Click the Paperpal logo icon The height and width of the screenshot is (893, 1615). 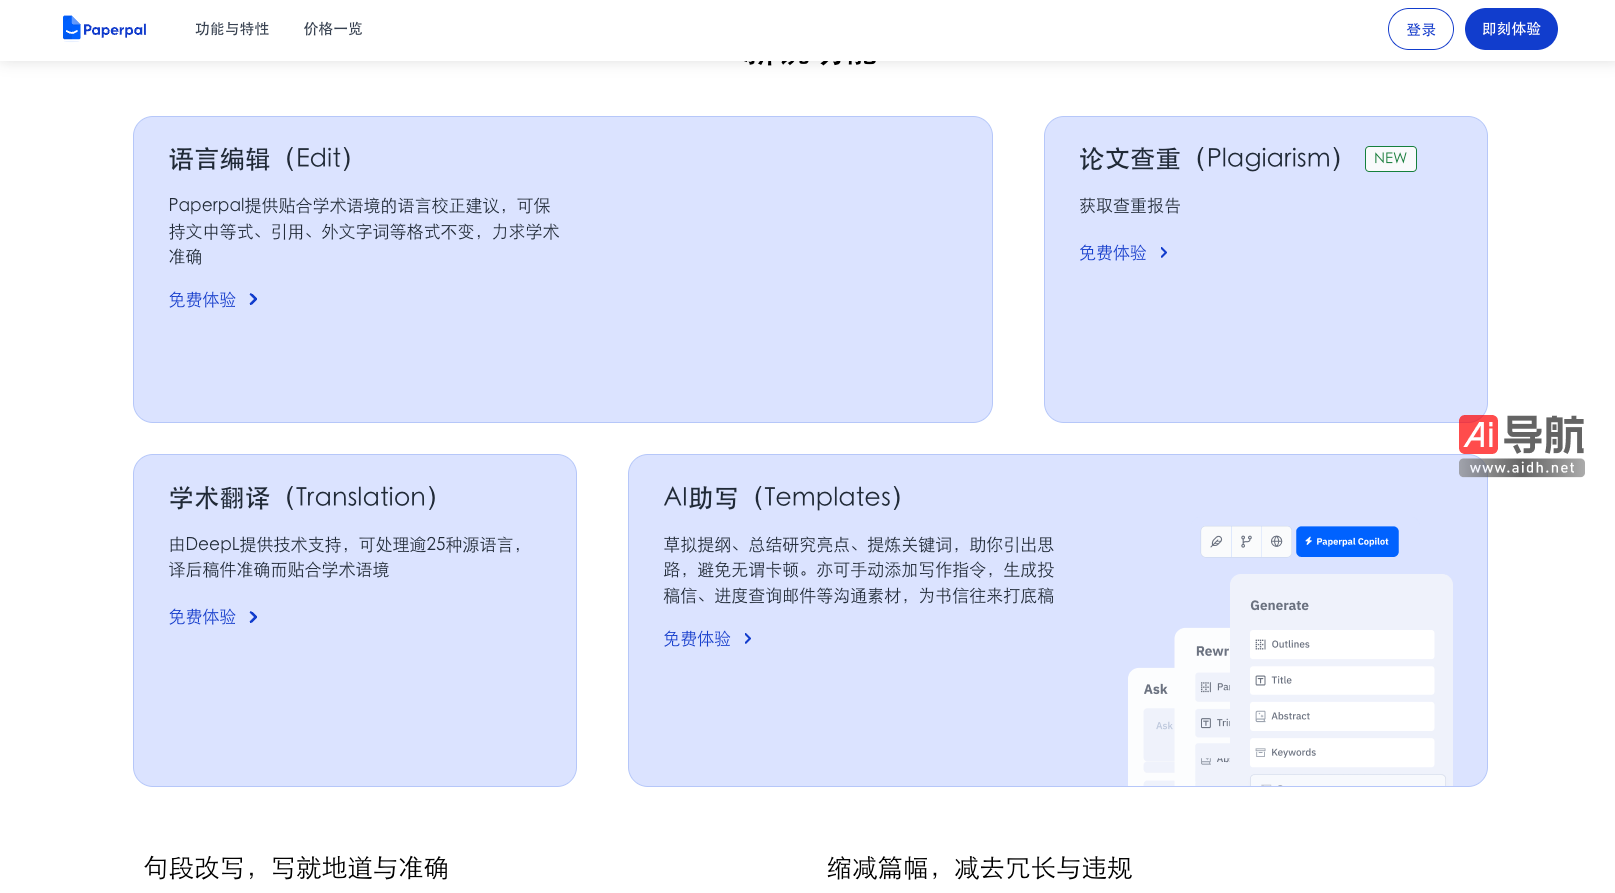point(72,28)
